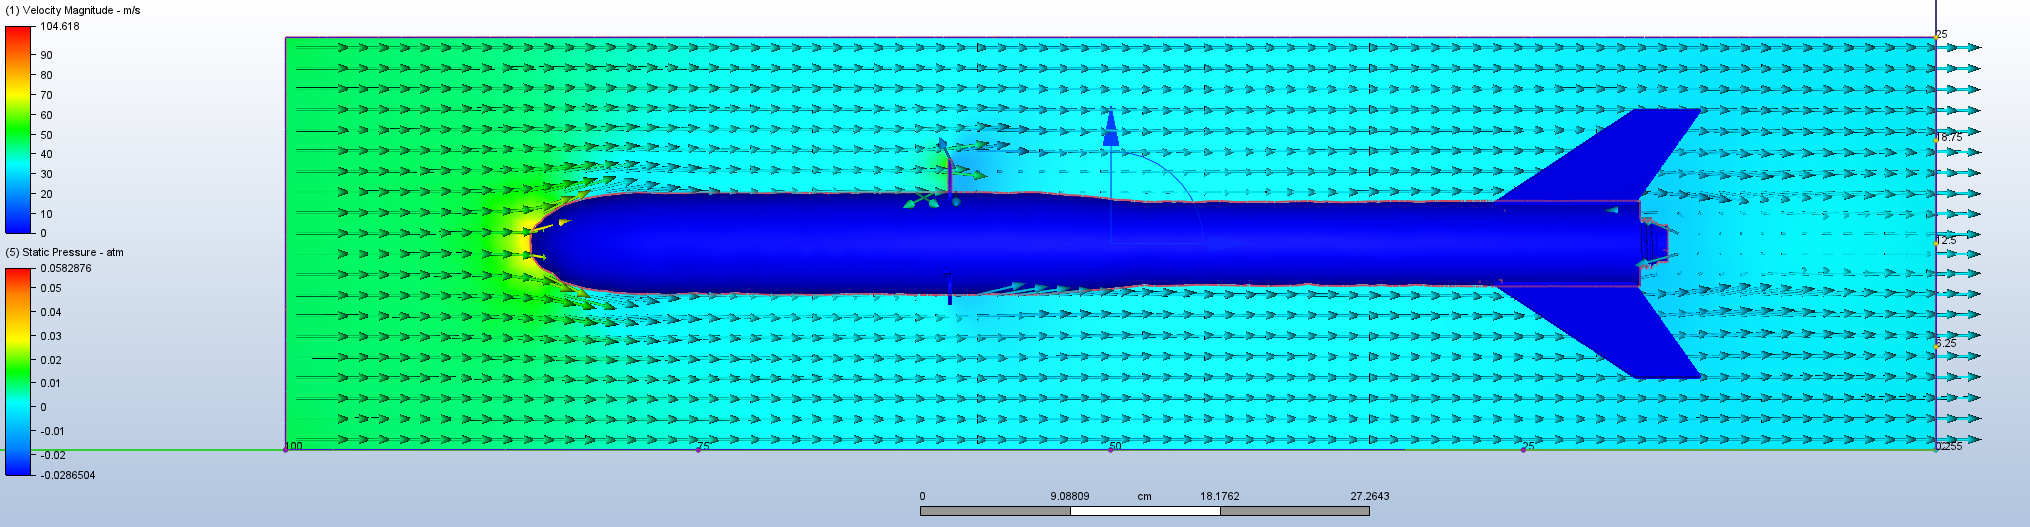This screenshot has width=2030, height=527.
Task: Click the scale bar cm unit label
Action: pyautogui.click(x=1144, y=496)
